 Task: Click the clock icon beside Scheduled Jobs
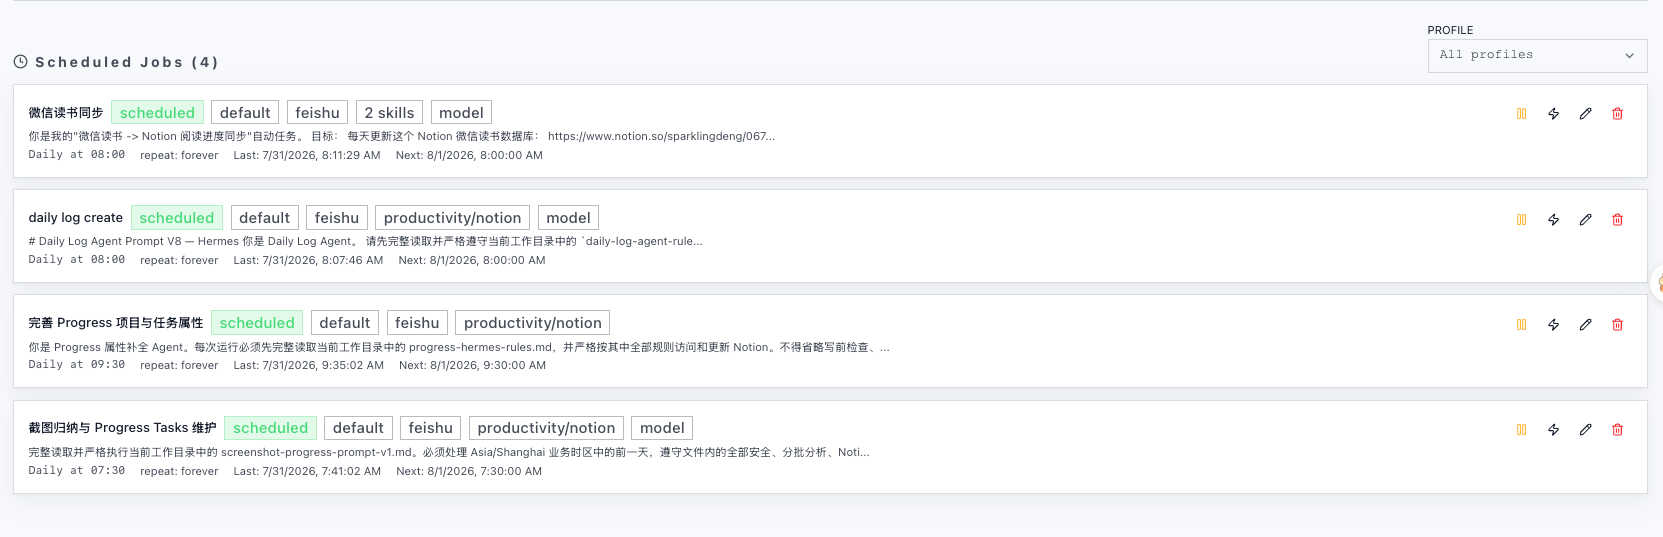click(x=20, y=62)
